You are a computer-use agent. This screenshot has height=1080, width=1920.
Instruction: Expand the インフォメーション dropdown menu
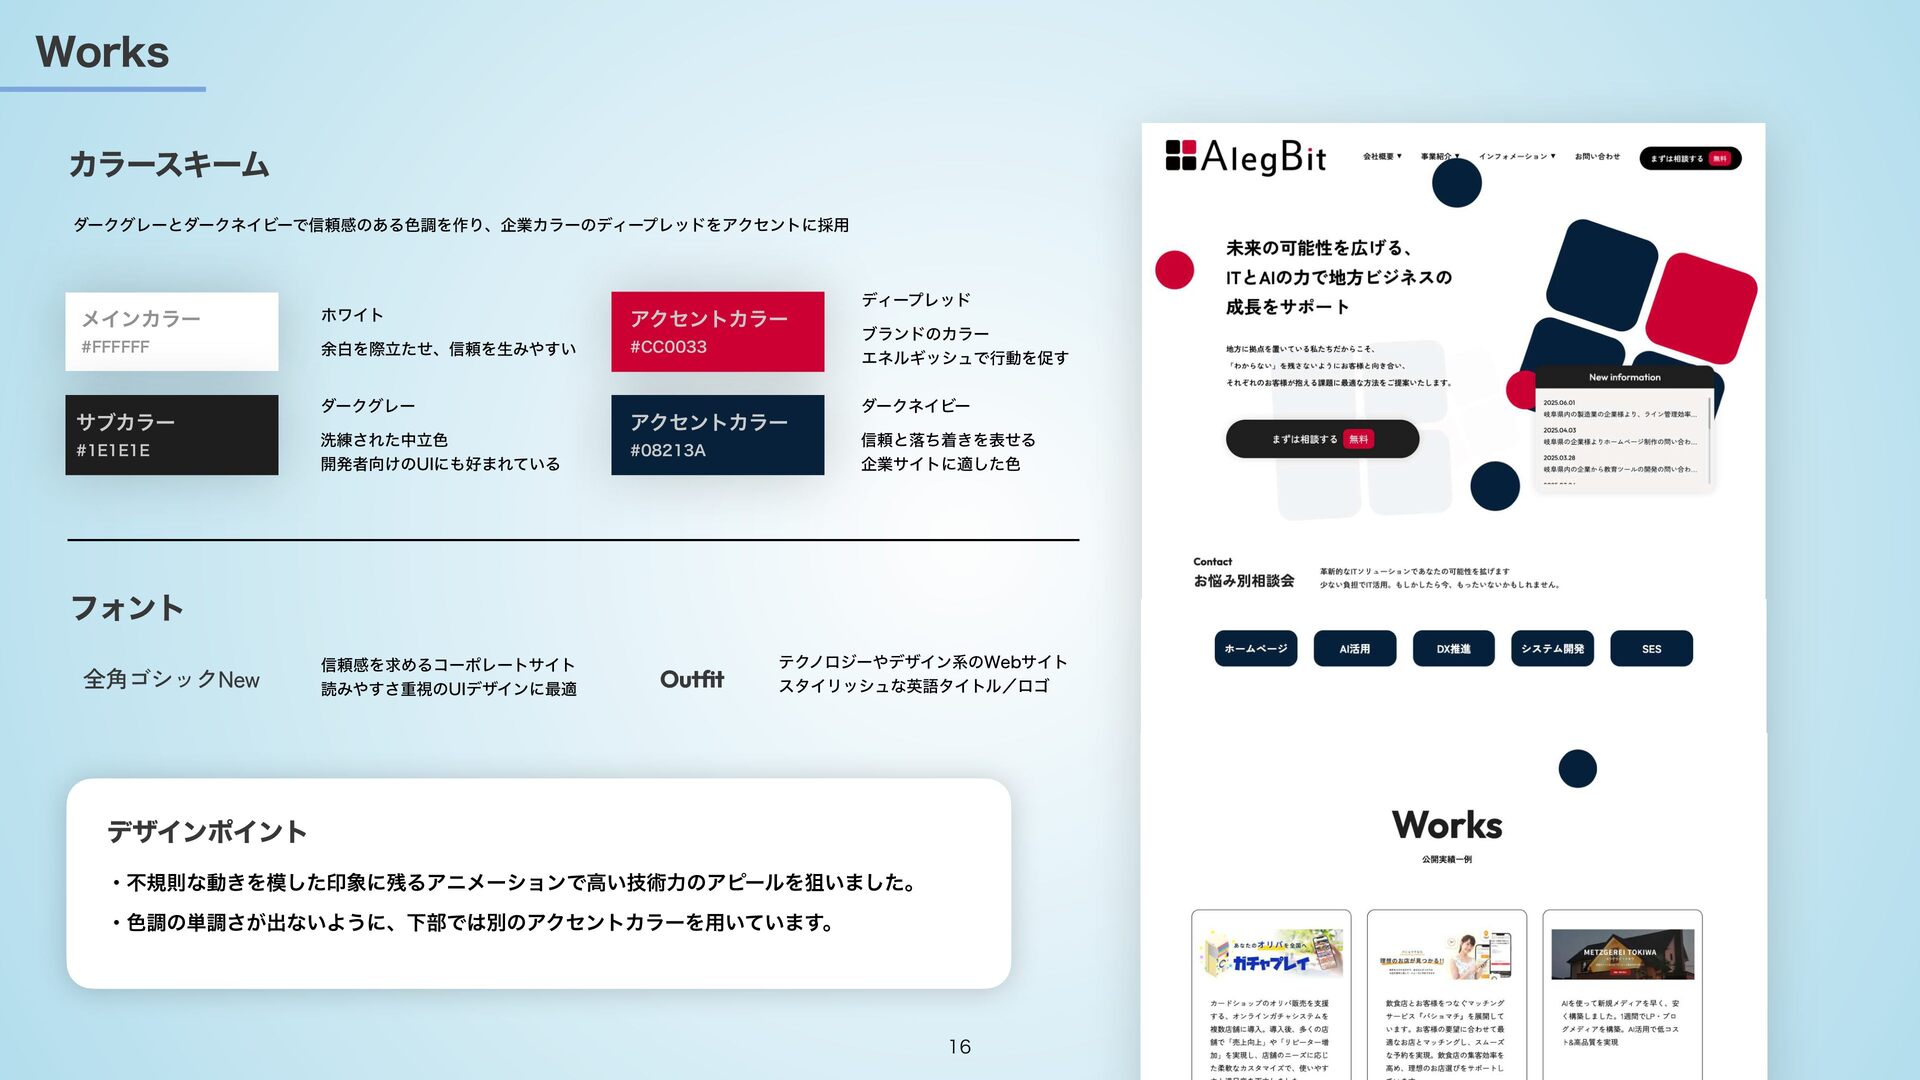pos(1516,157)
